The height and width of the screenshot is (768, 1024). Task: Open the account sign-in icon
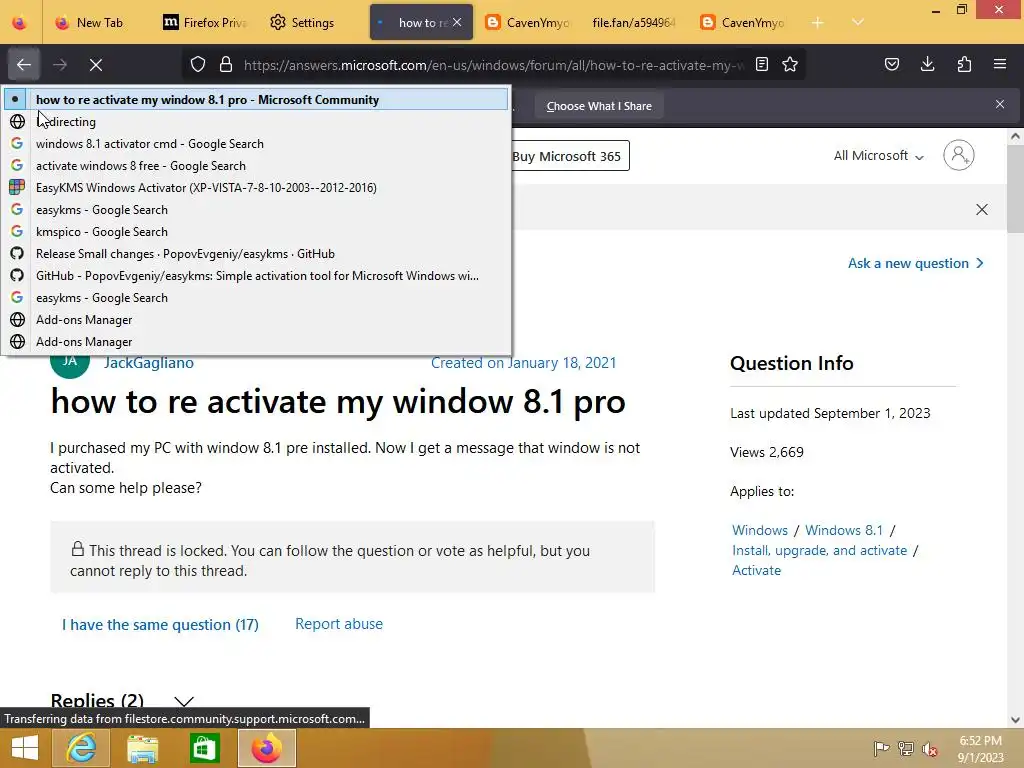coord(959,155)
